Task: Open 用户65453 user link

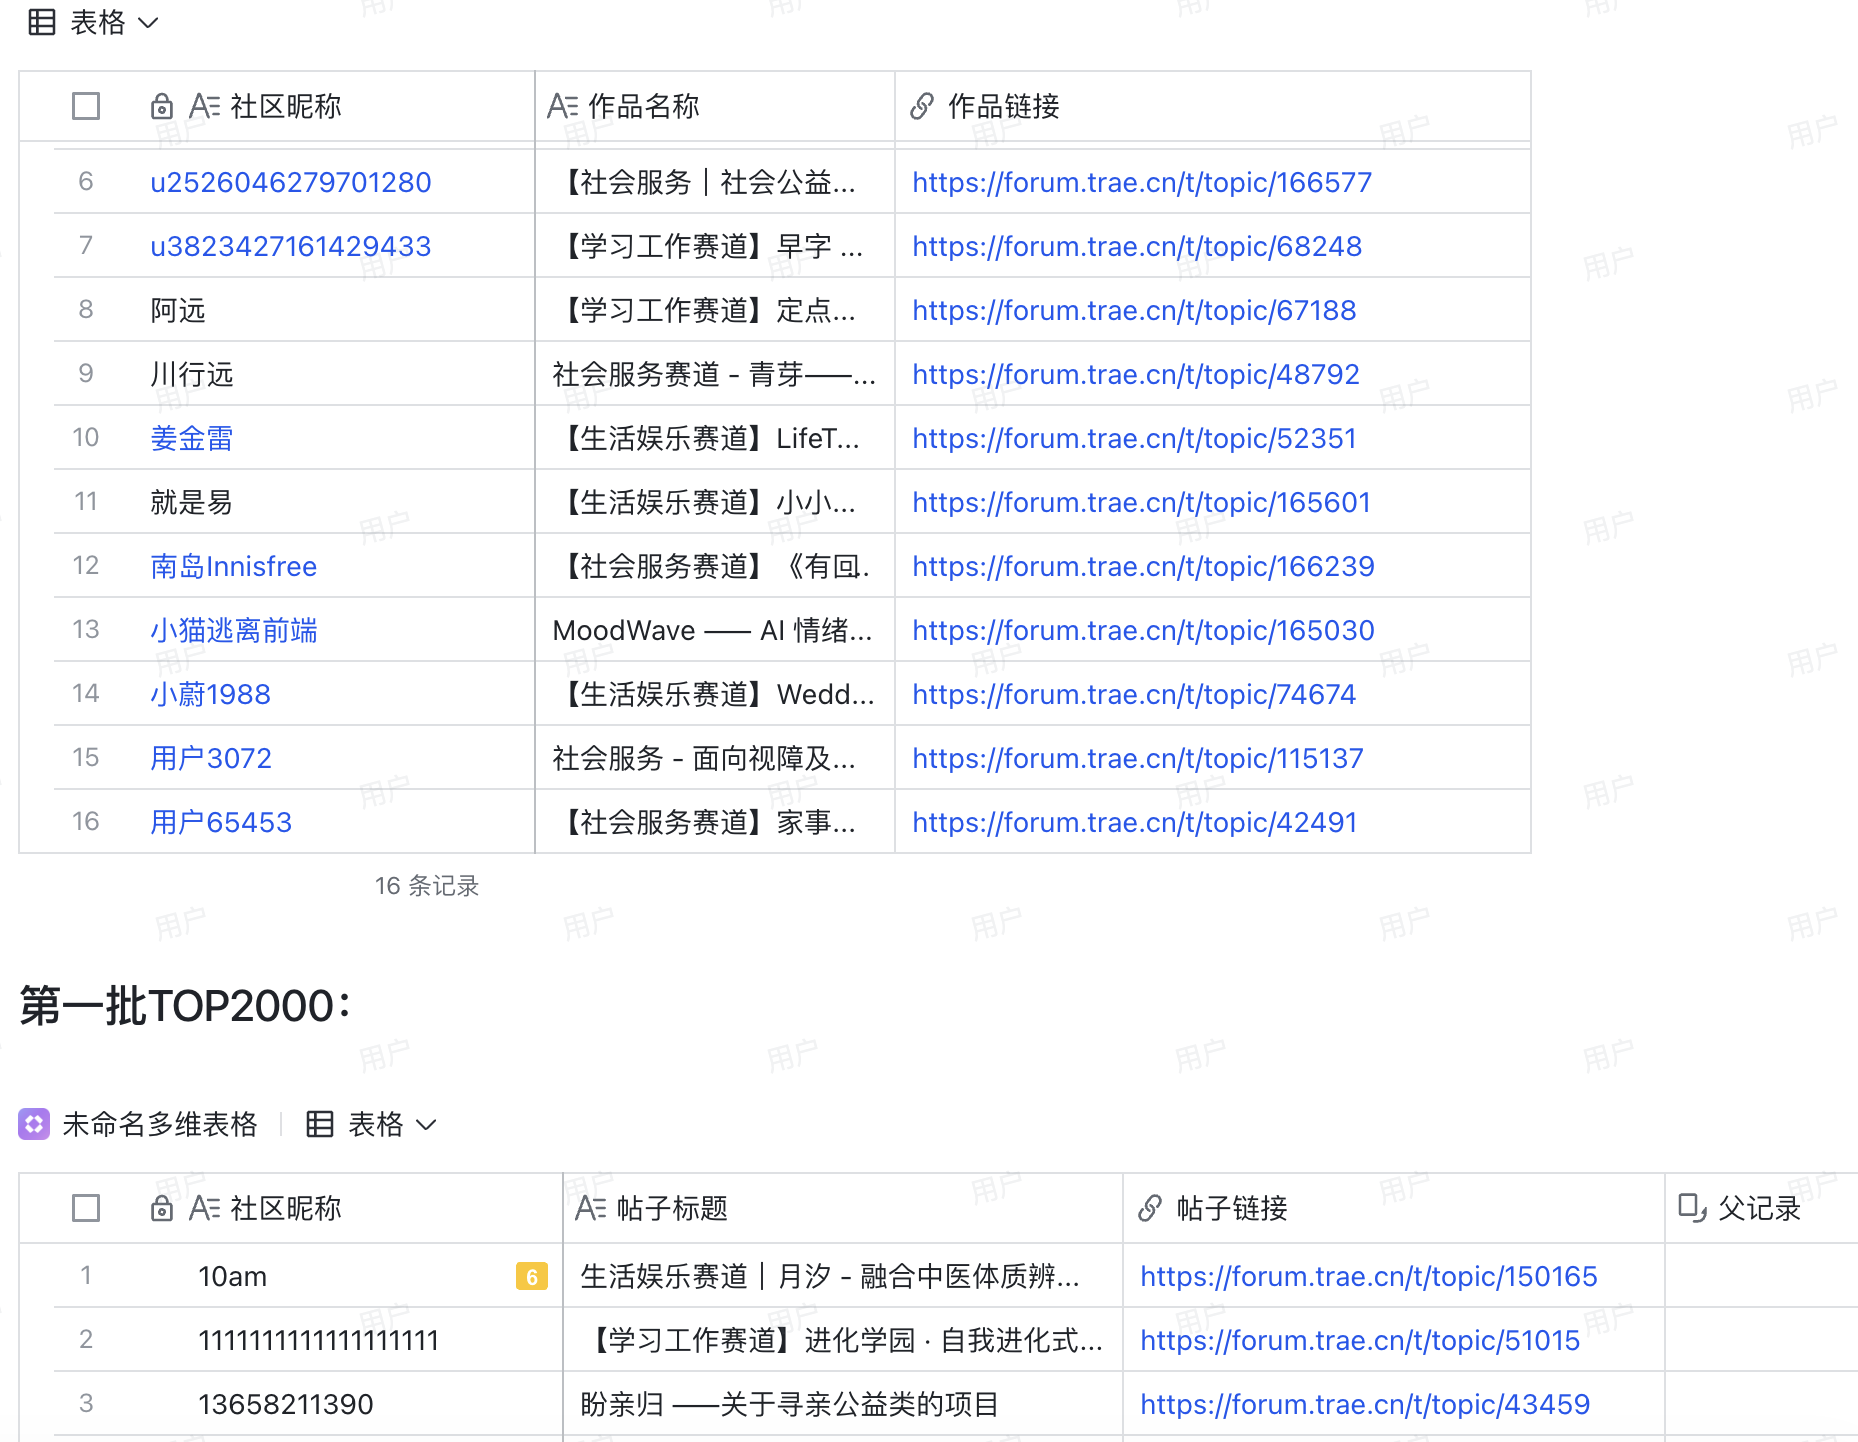Action: tap(221, 822)
